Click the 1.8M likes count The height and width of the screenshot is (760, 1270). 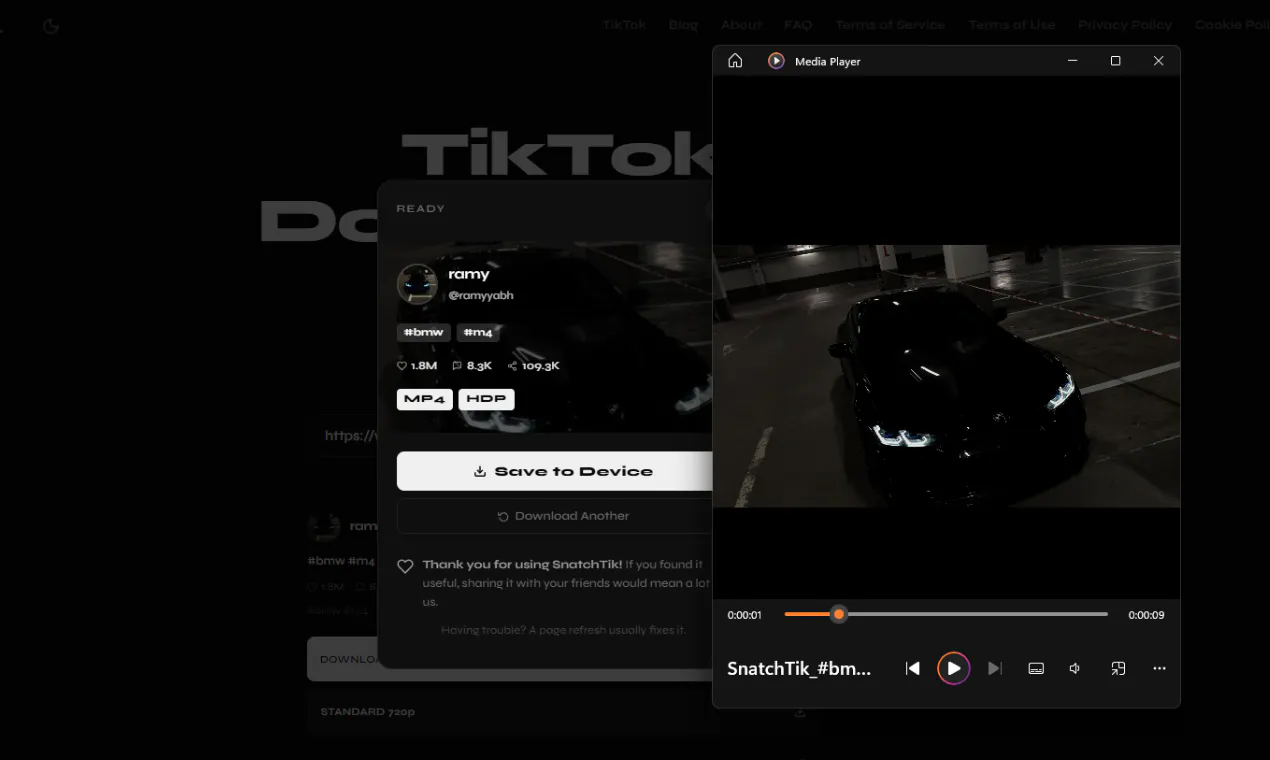click(417, 366)
